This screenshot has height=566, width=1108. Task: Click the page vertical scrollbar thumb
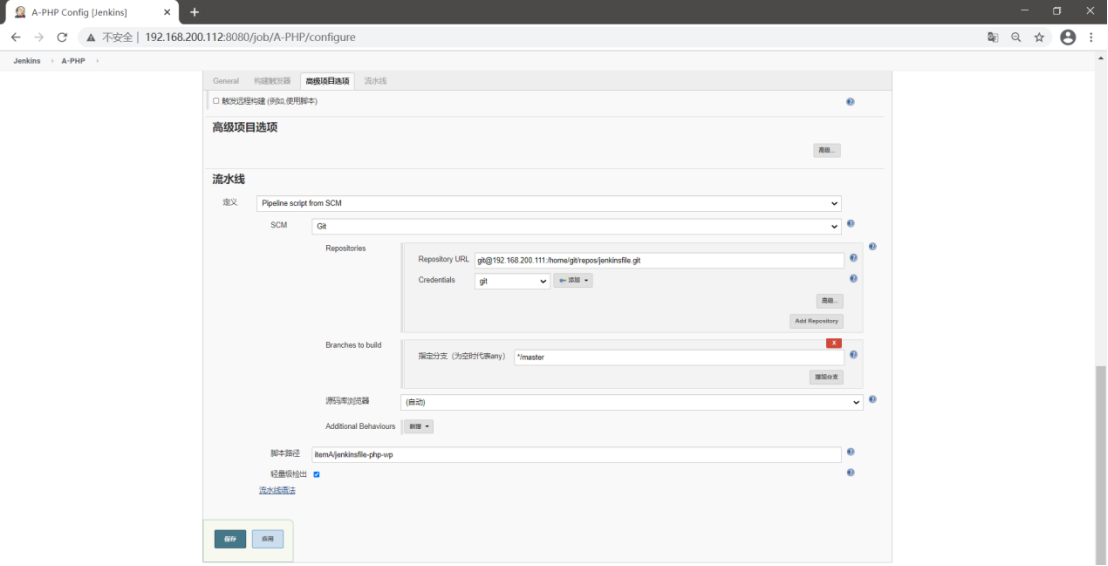1102,464
